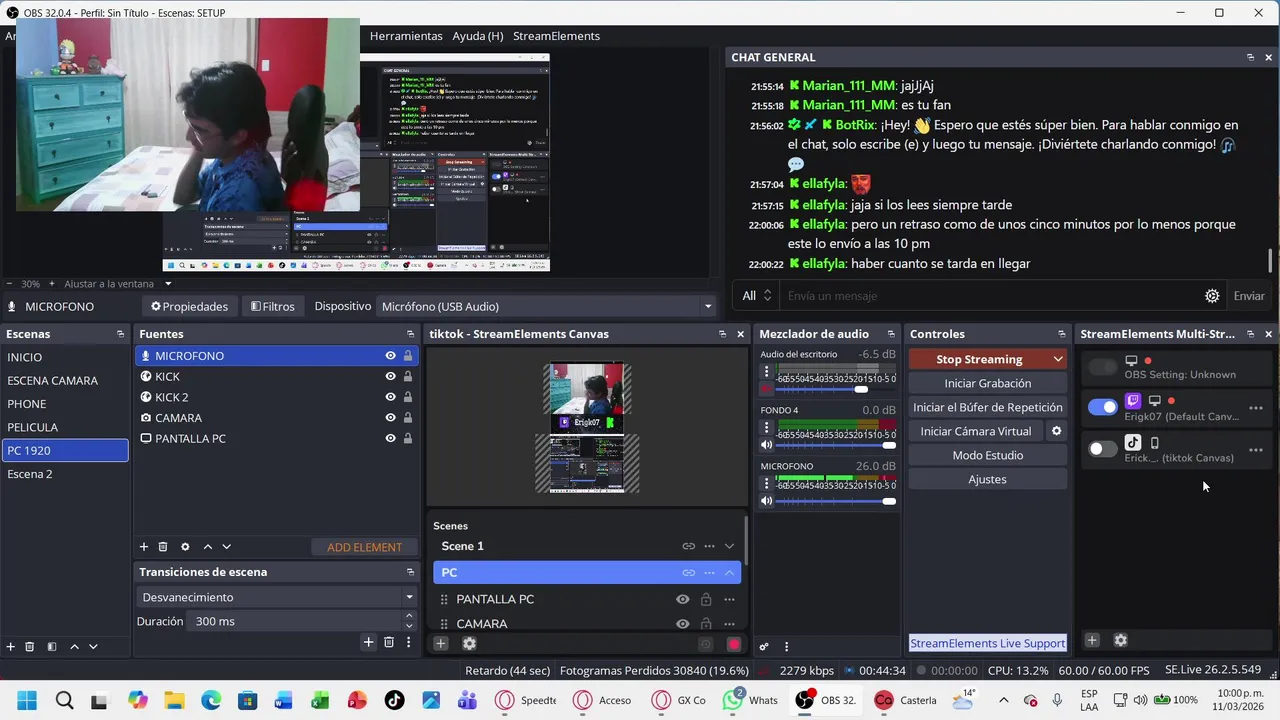Open TikTok app in taskbar

pos(394,700)
